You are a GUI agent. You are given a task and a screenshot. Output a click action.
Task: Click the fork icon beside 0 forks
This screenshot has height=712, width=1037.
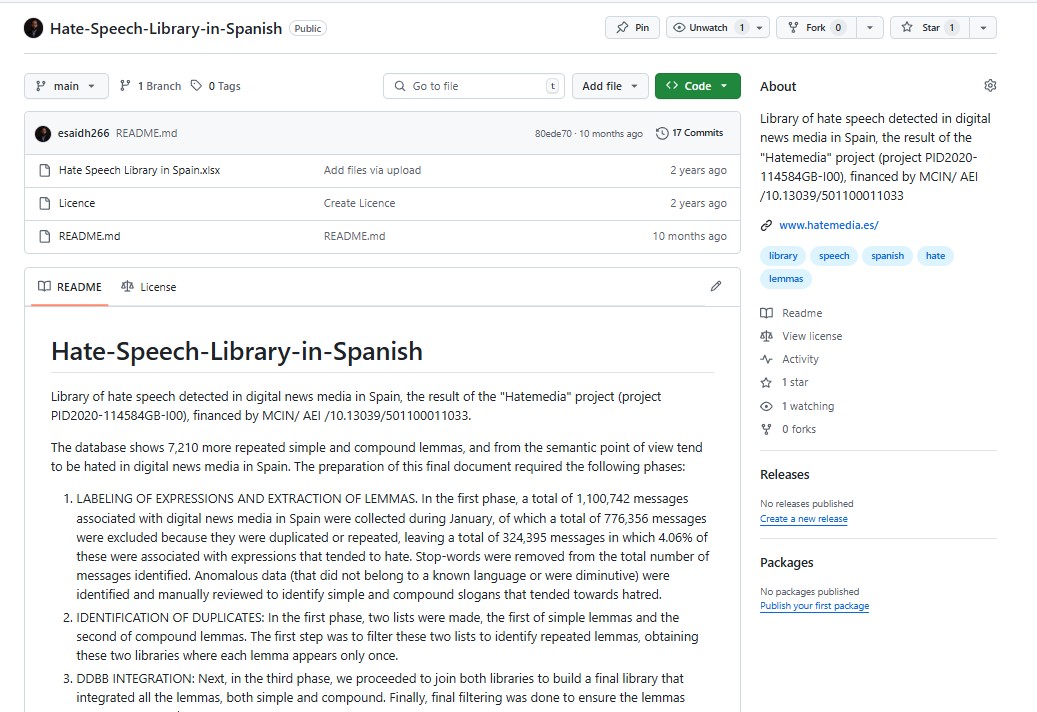[x=767, y=430]
